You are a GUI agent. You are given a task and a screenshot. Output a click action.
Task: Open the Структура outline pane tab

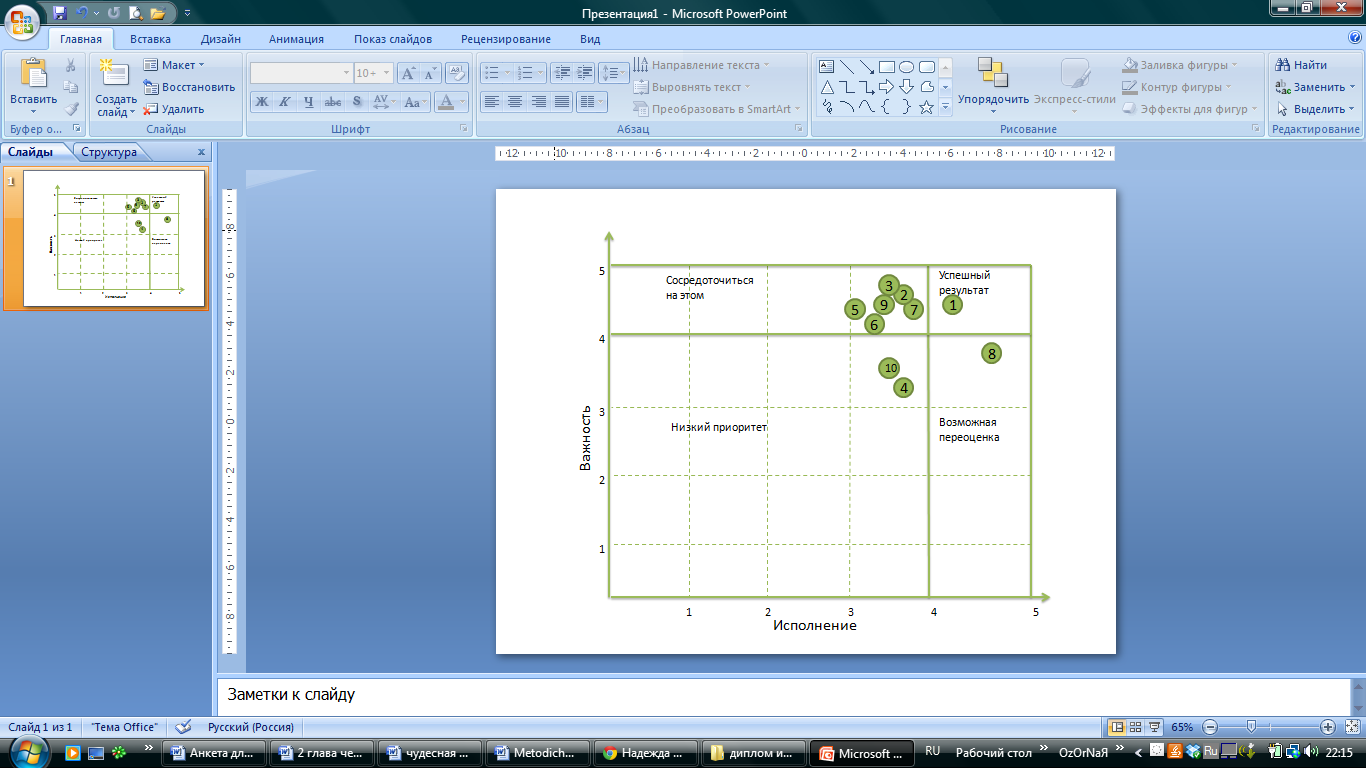tap(109, 152)
